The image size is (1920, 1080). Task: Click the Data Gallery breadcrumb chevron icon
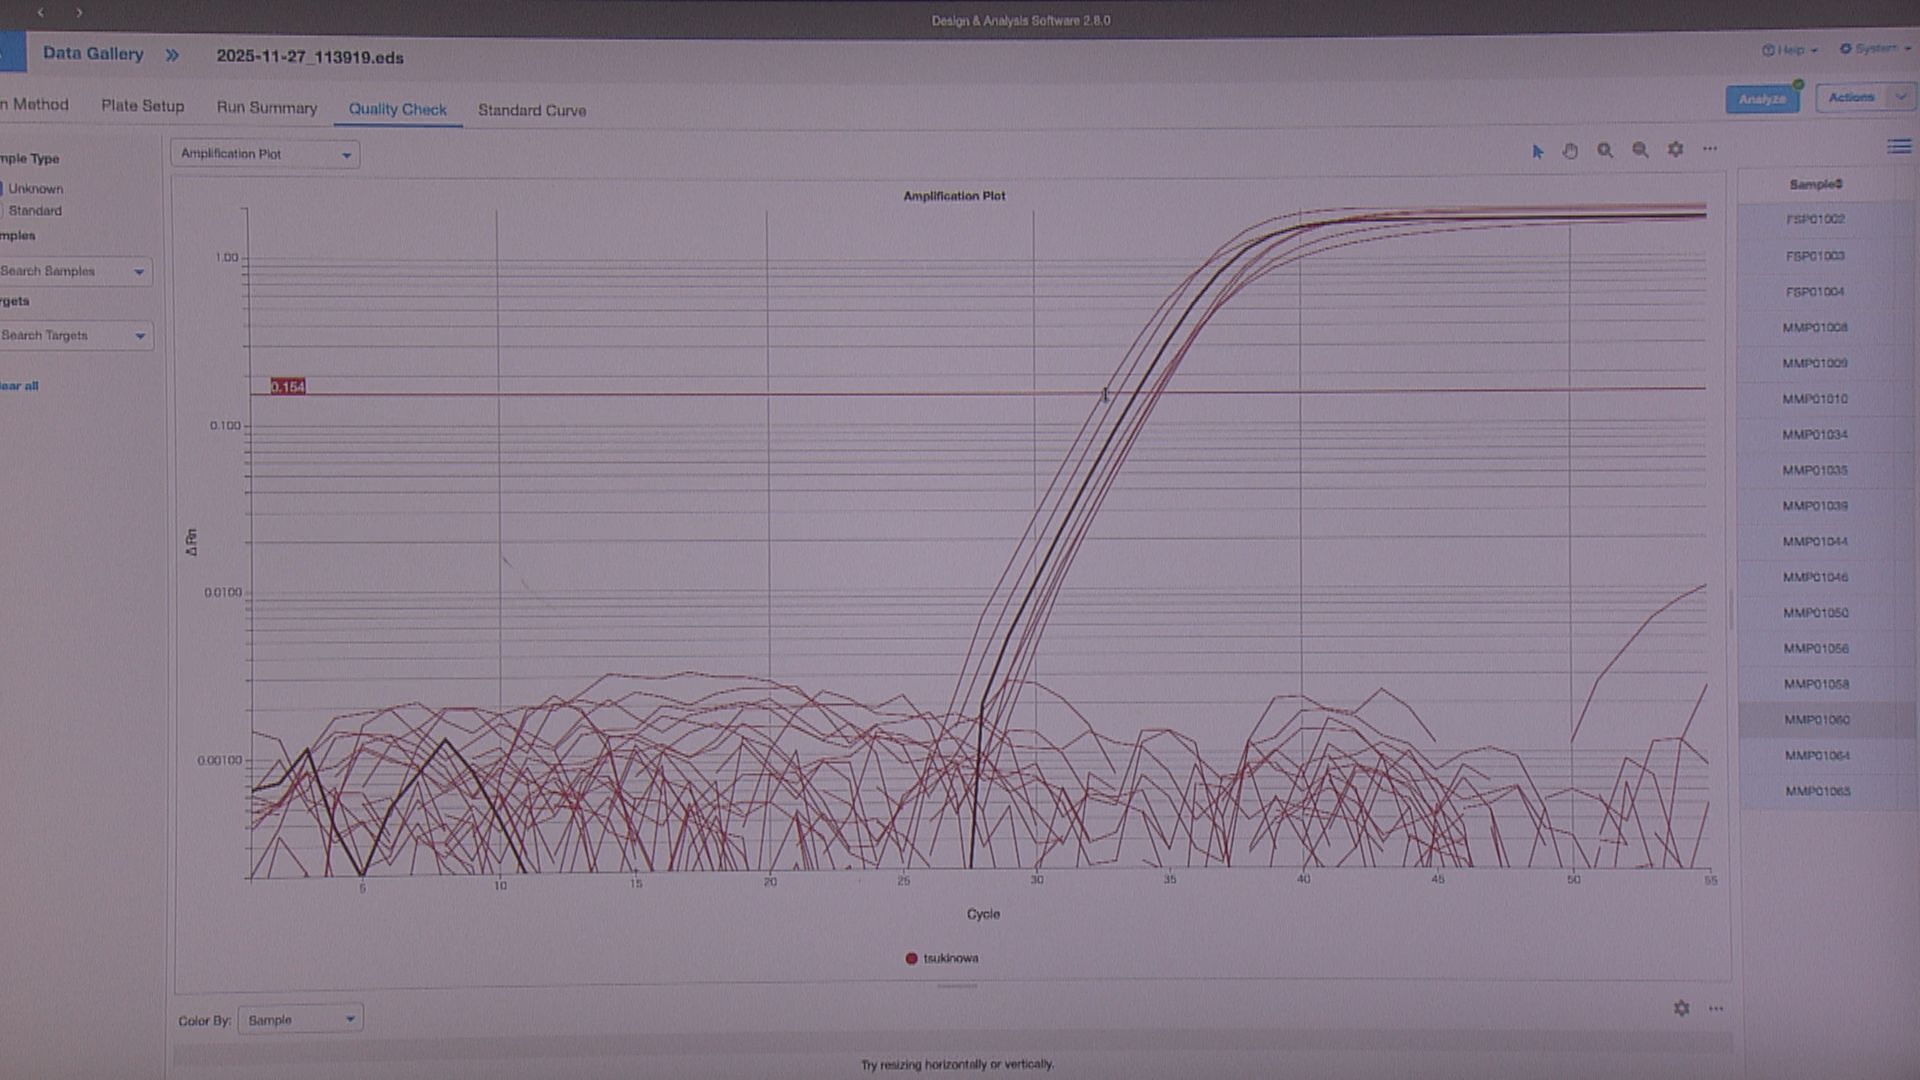(x=172, y=55)
